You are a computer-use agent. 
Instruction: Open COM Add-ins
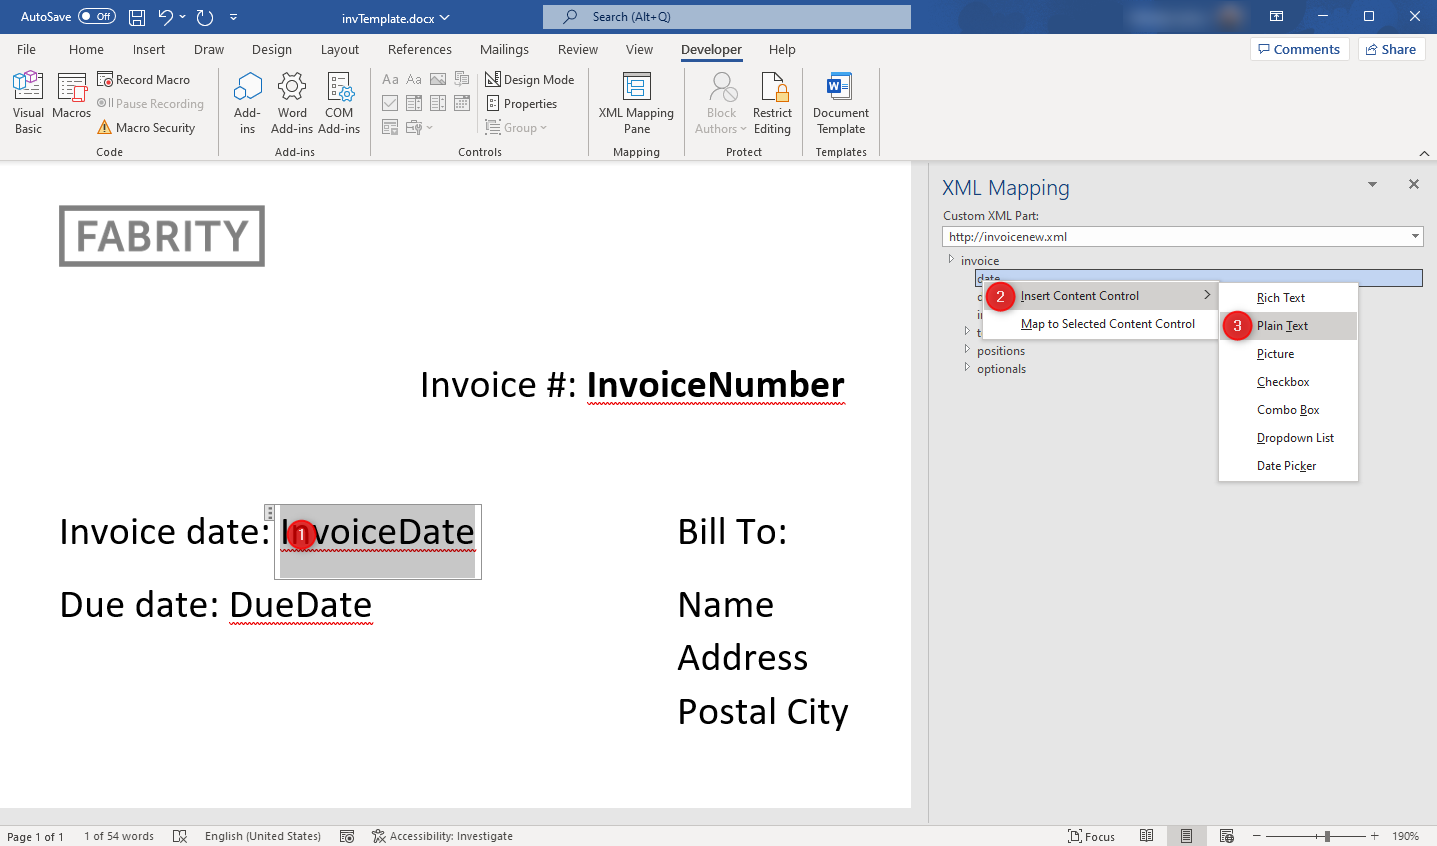point(339,103)
